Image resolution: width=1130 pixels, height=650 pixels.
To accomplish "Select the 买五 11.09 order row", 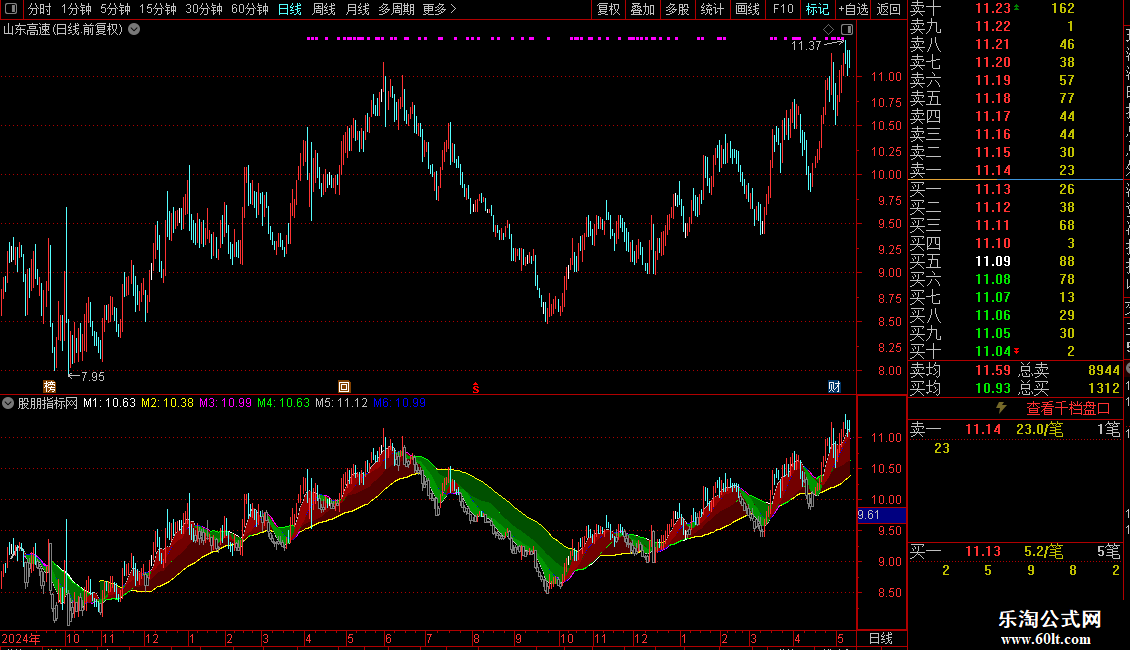I will click(x=1015, y=262).
